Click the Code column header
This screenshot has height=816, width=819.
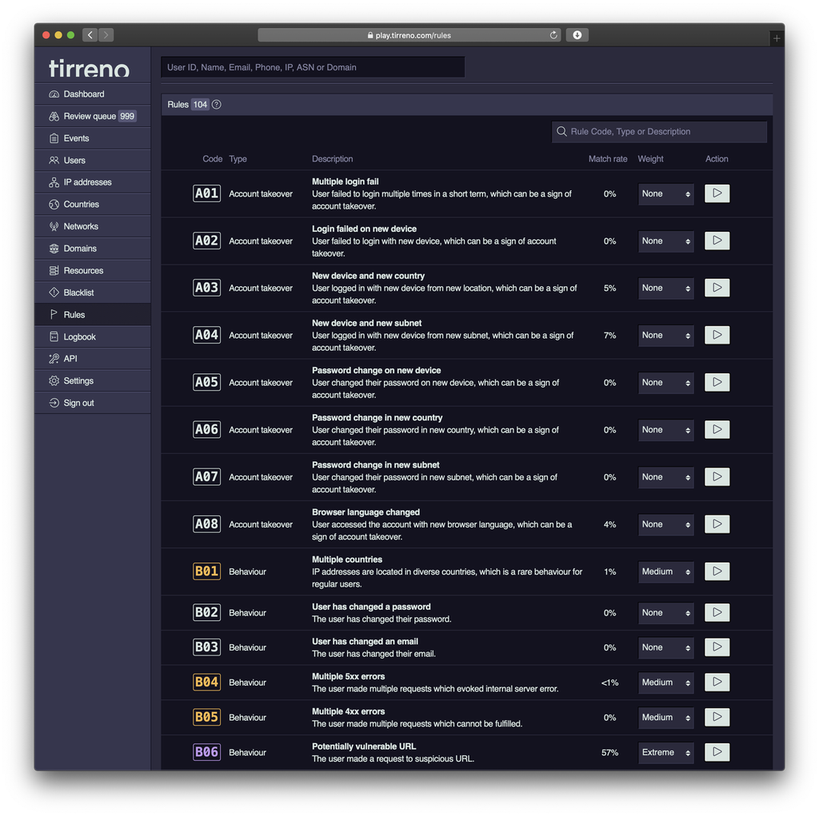[212, 159]
